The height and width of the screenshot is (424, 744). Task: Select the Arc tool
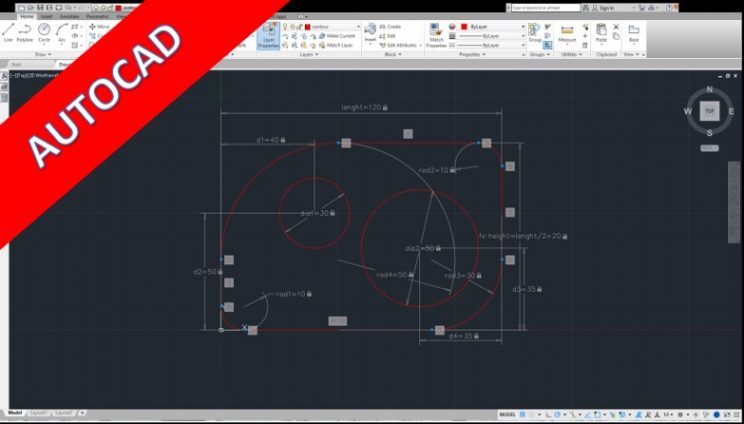(62, 33)
